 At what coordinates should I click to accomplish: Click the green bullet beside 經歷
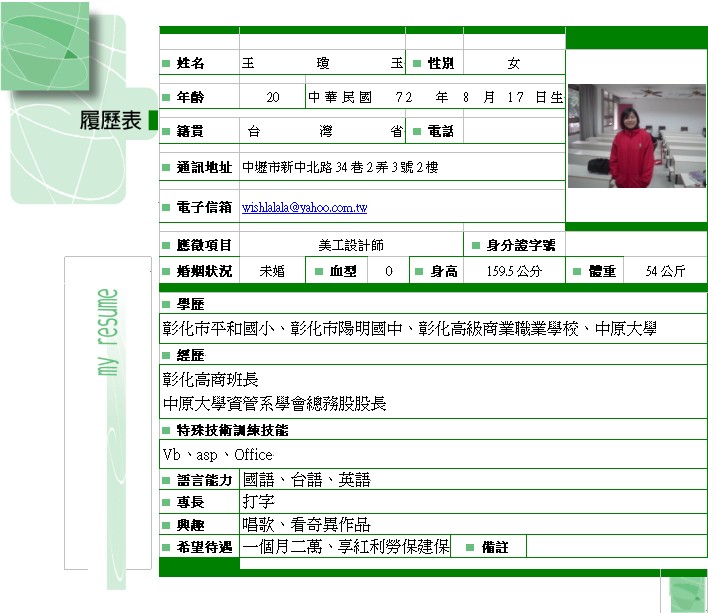pos(166,356)
